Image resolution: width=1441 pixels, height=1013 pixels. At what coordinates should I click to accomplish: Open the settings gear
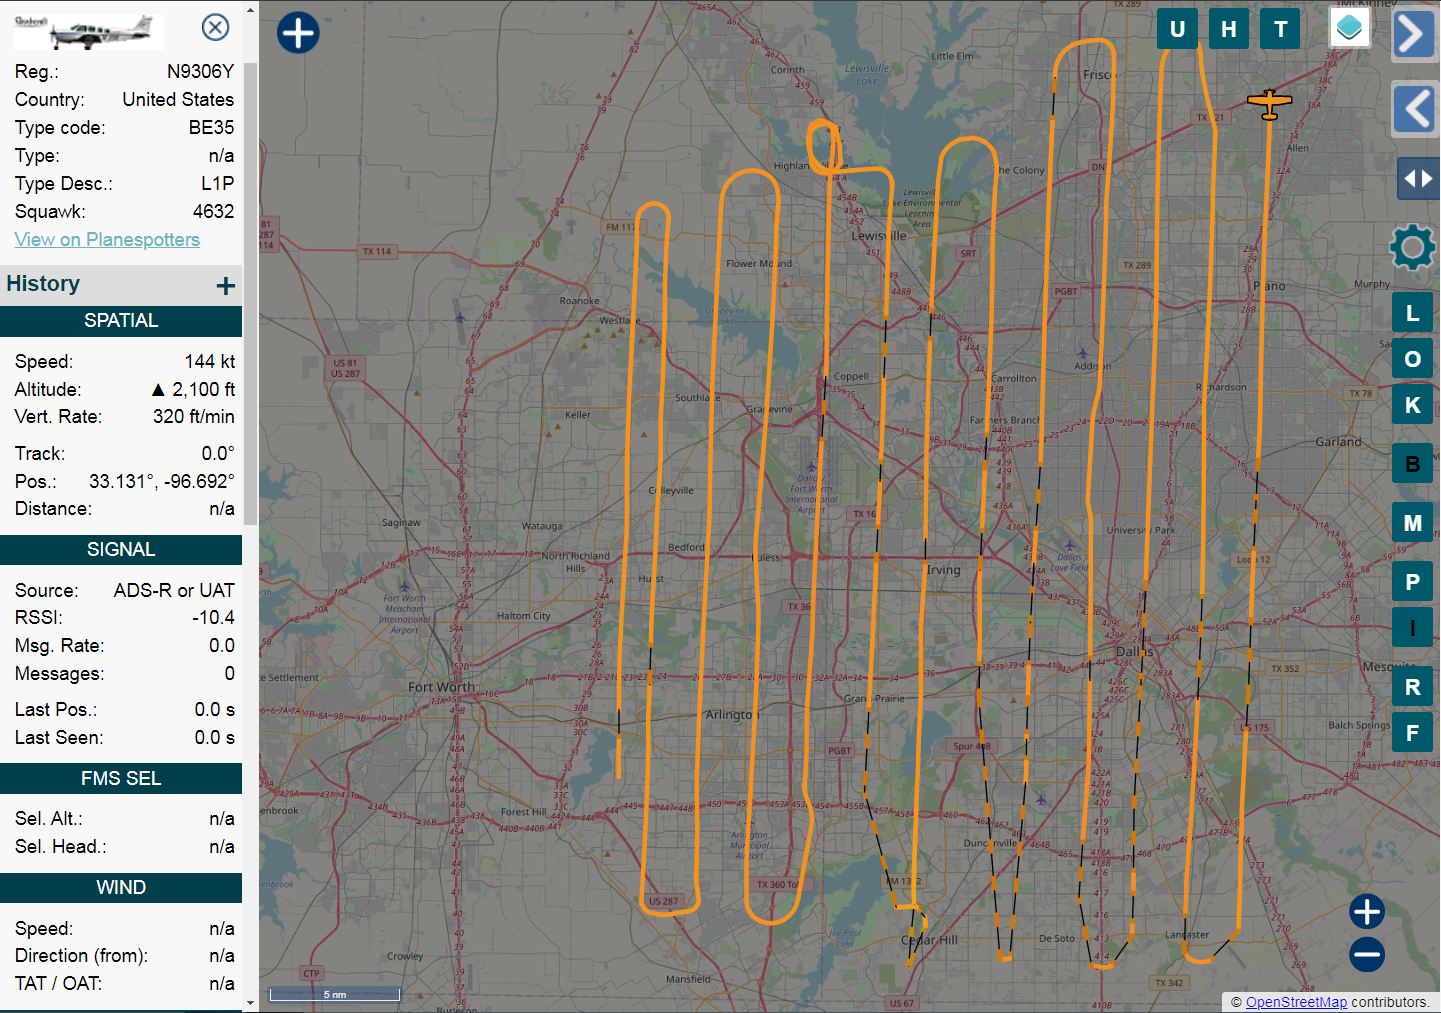click(1412, 247)
